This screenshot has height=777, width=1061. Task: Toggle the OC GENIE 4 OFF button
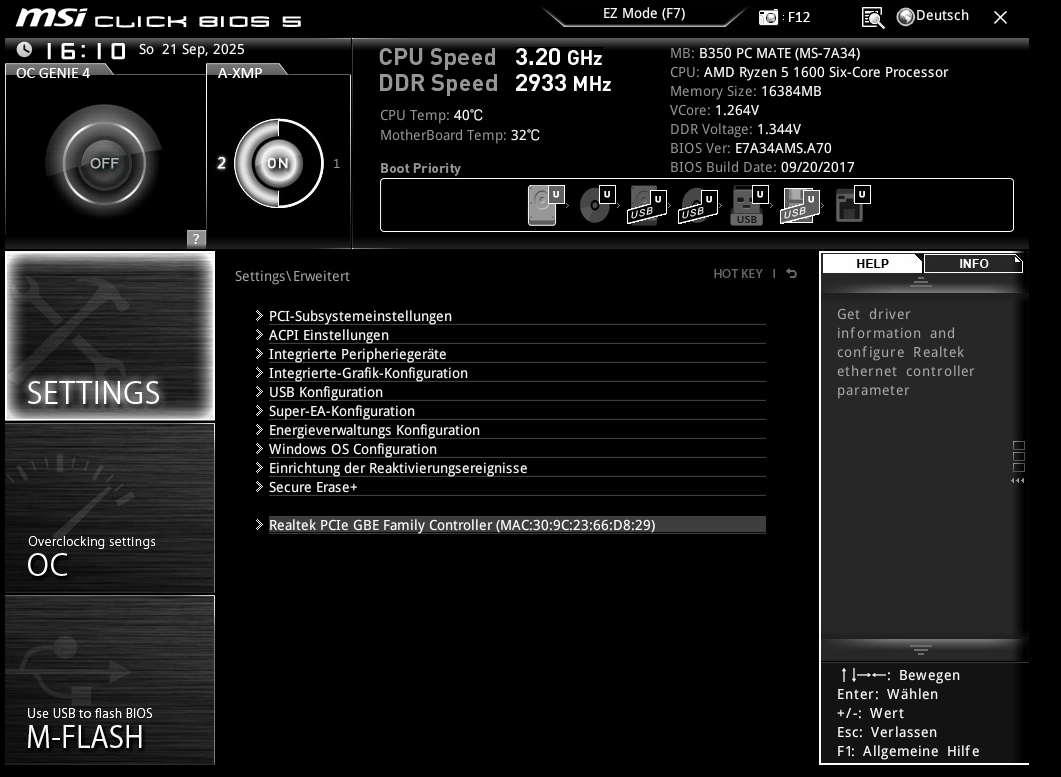[x=104, y=163]
